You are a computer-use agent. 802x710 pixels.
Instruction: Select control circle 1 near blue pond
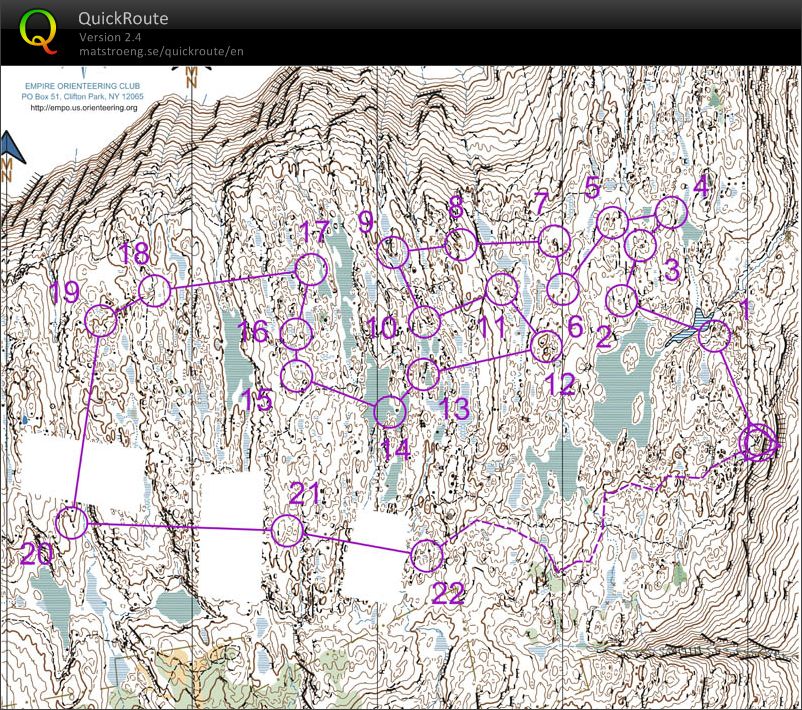tap(713, 337)
